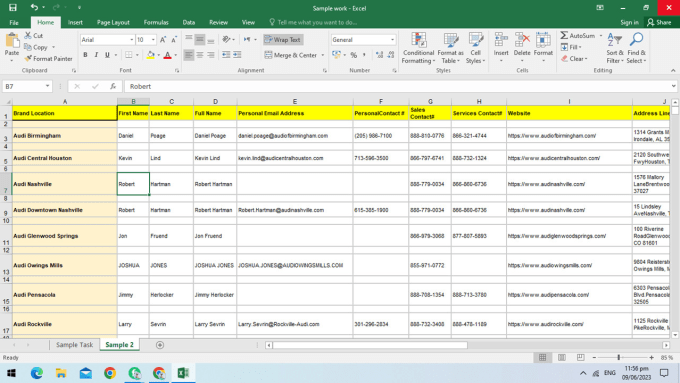Open Sort & Filter menu

[x=615, y=48]
